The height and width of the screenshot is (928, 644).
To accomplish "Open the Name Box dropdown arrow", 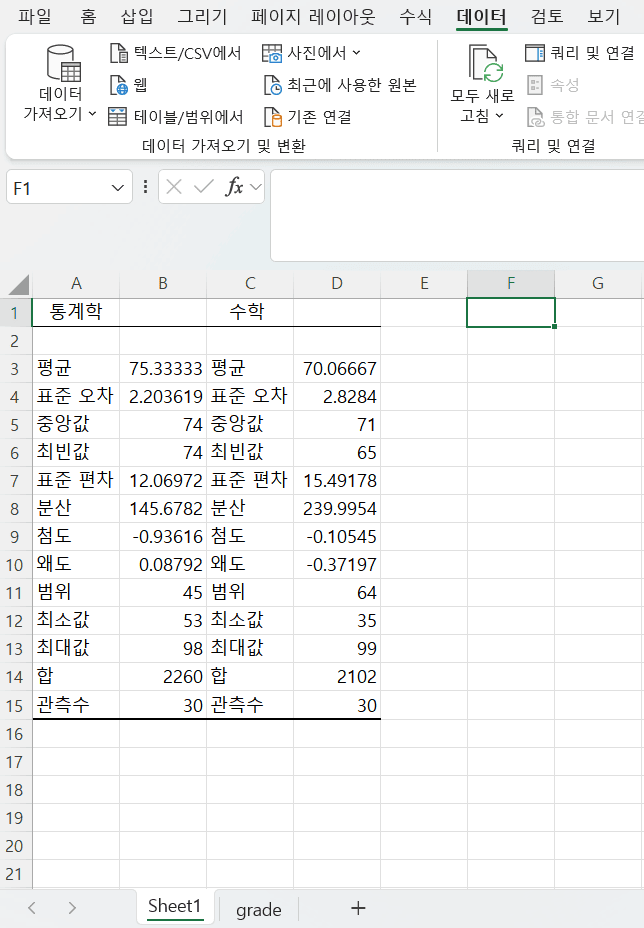I will 119,187.
